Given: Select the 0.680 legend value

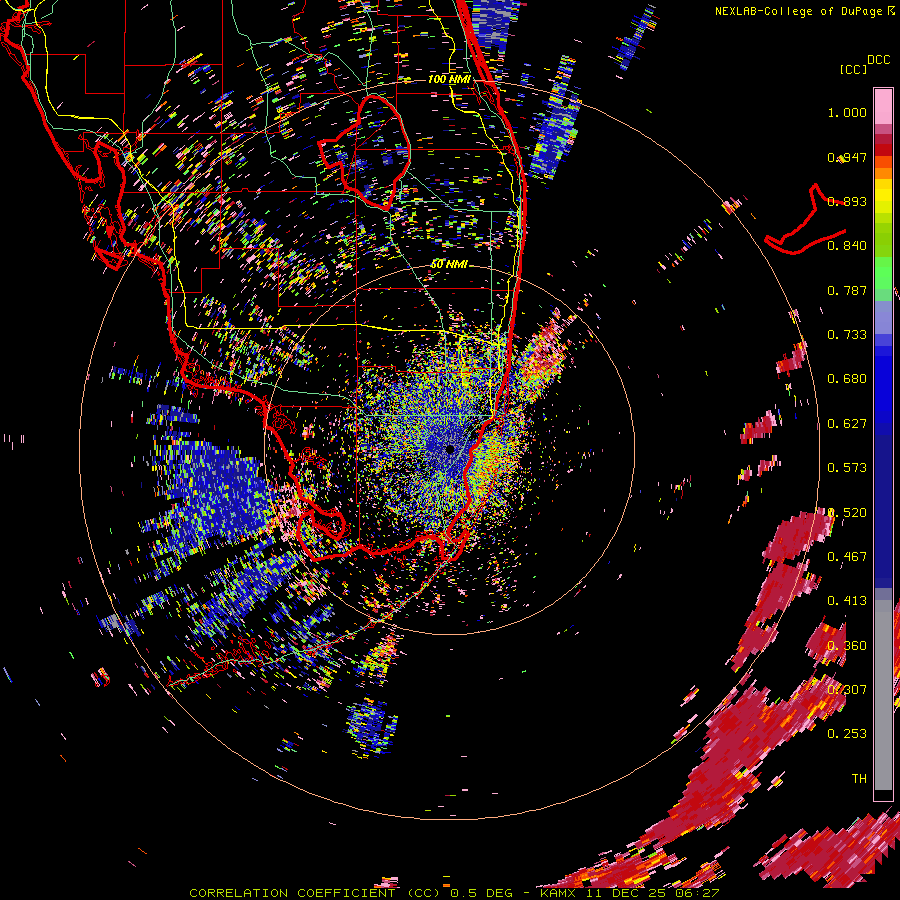Looking at the screenshot, I should [x=847, y=379].
